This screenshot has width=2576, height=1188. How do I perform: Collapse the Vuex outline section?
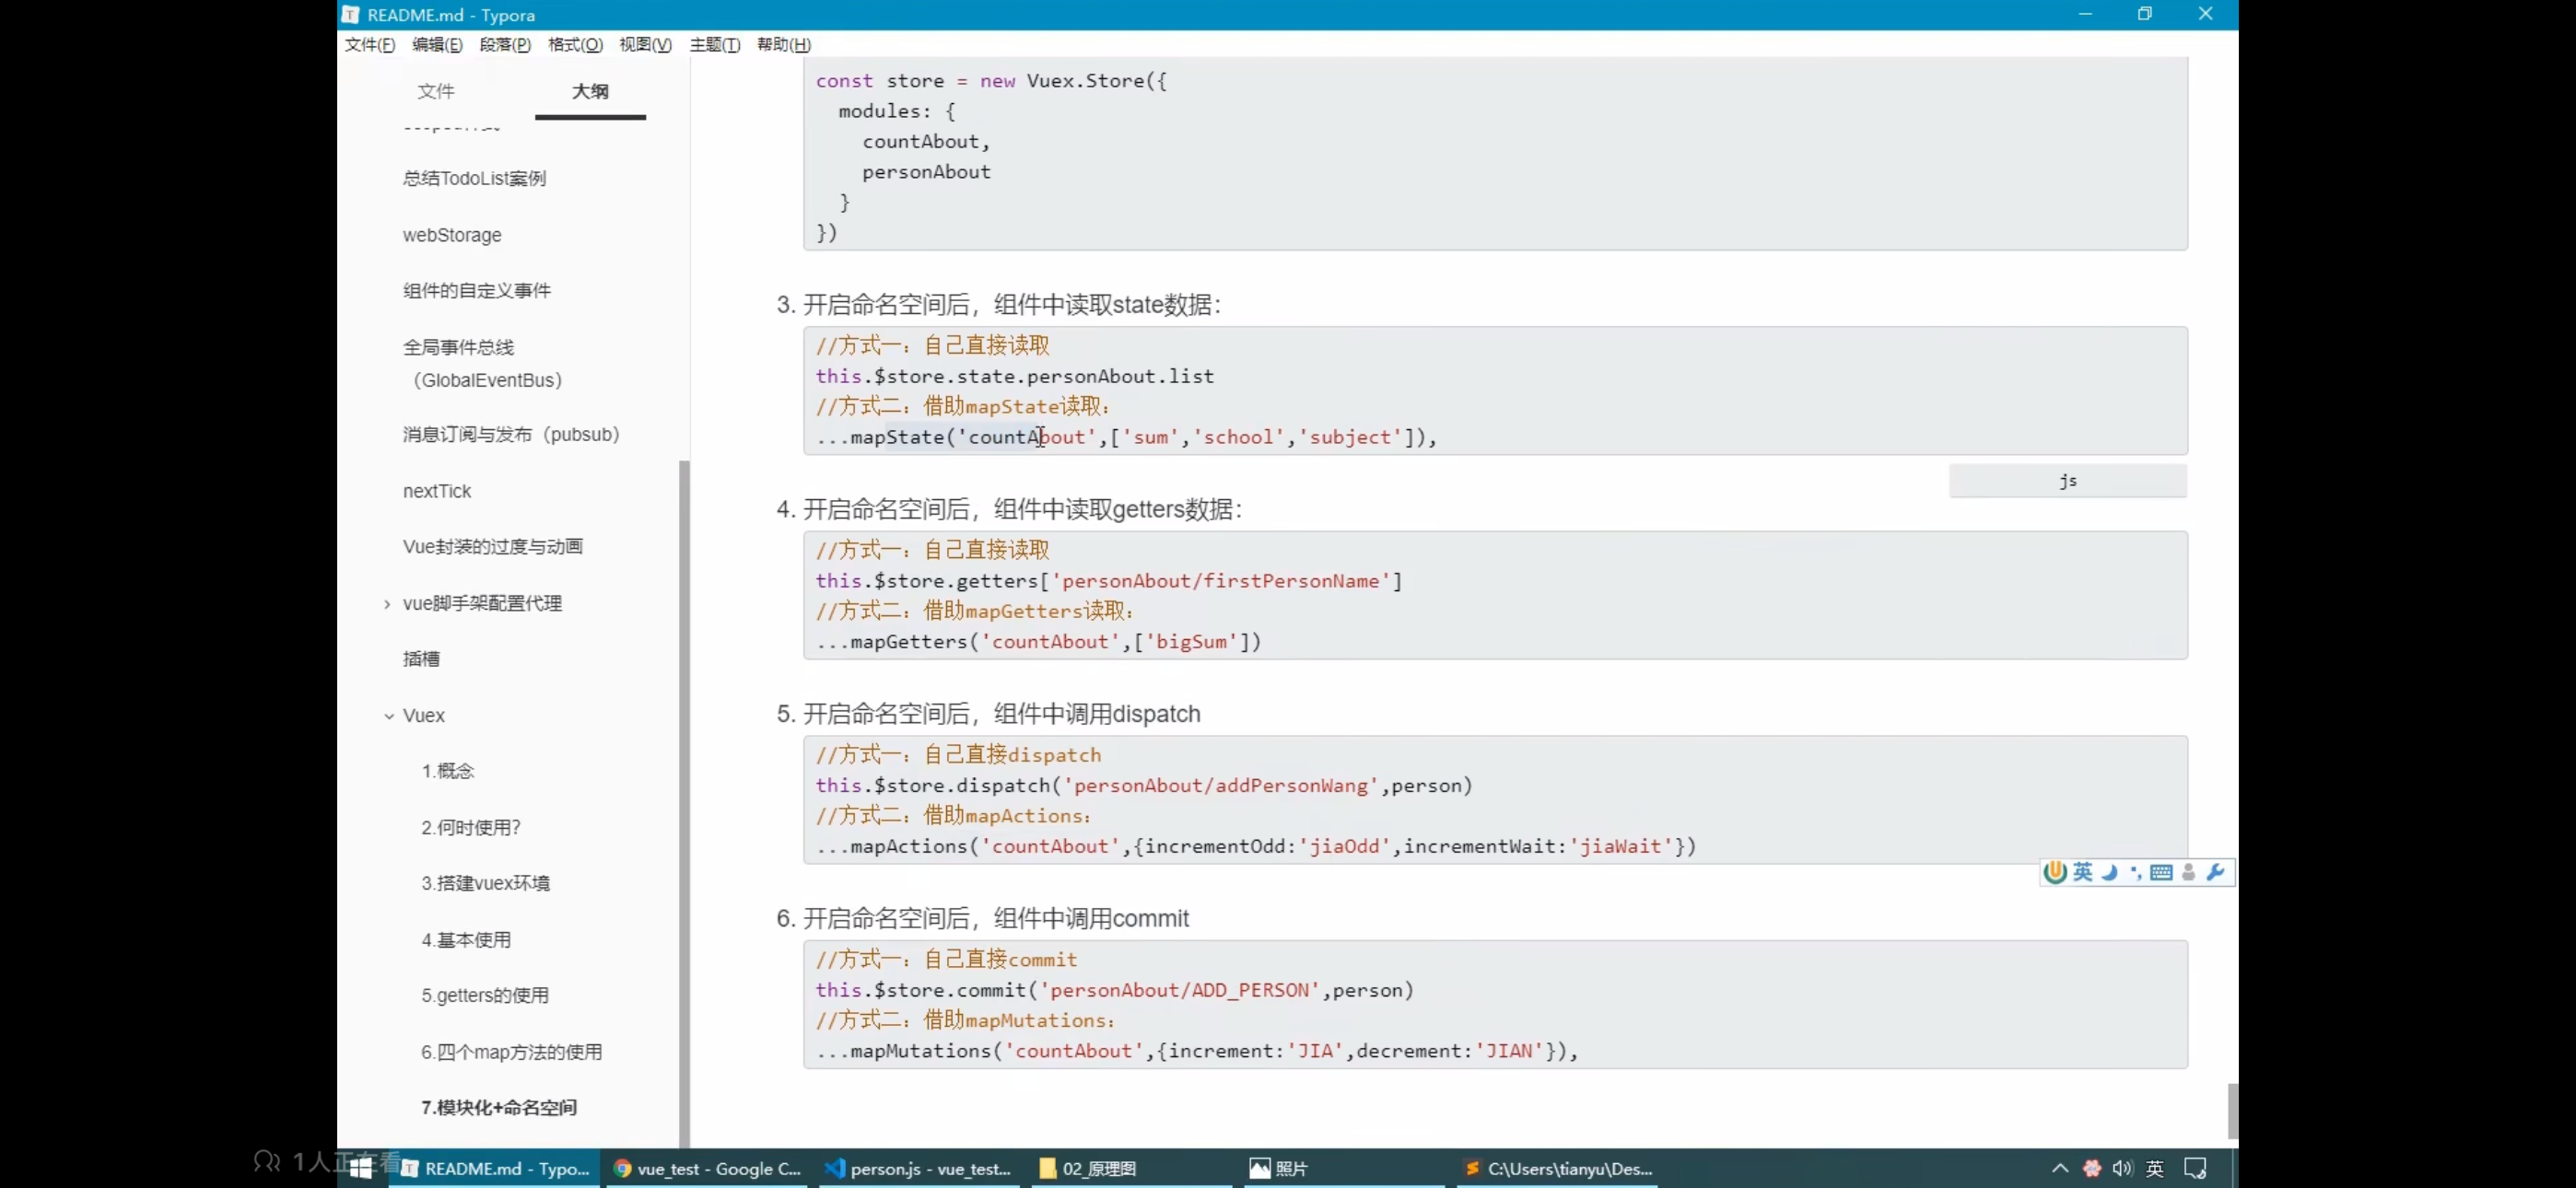(x=389, y=716)
